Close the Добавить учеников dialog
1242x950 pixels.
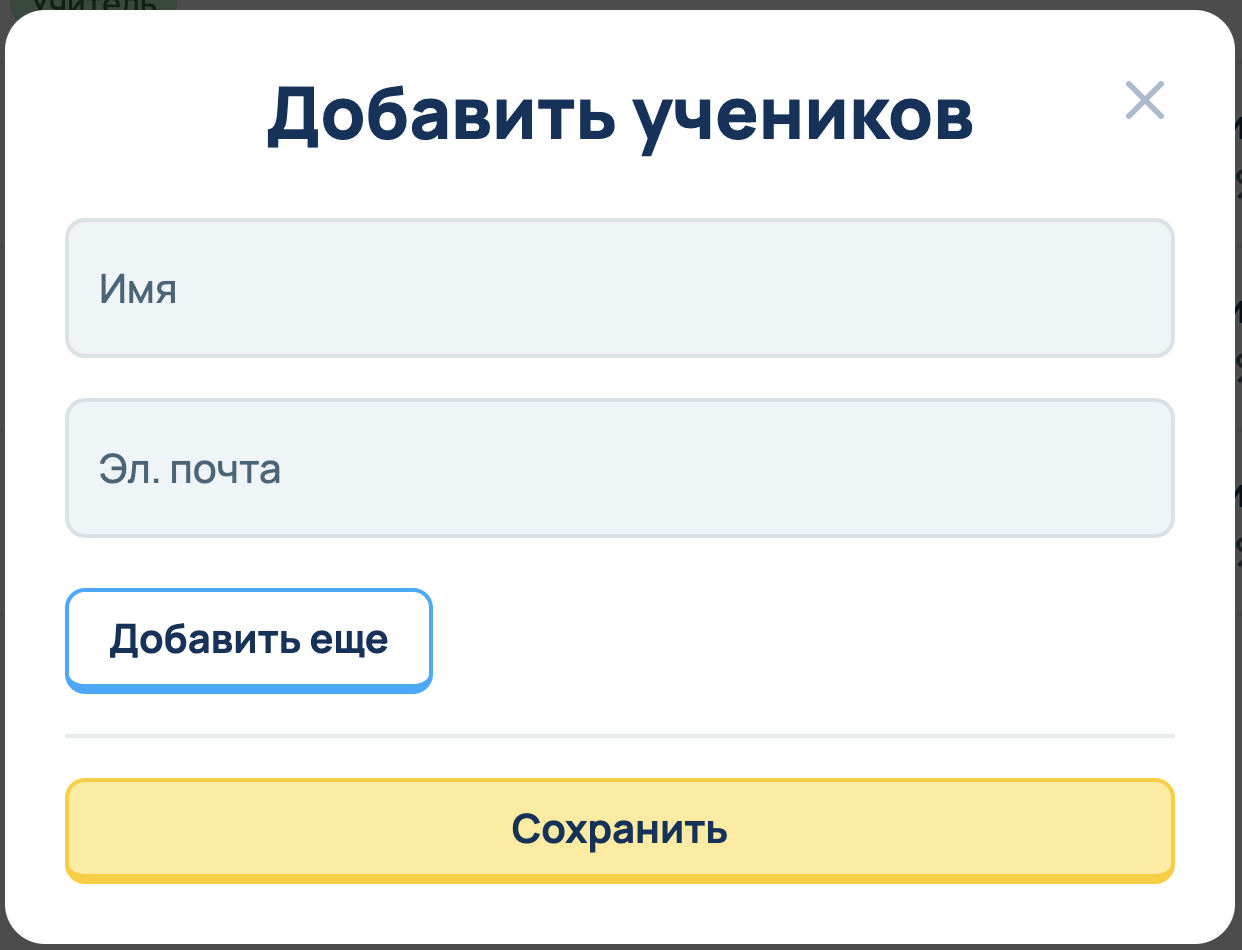[1144, 101]
